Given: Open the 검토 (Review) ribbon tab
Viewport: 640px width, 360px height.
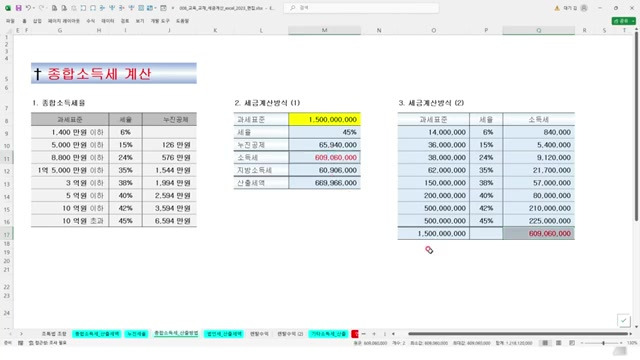Looking at the screenshot, I should pos(125,21).
